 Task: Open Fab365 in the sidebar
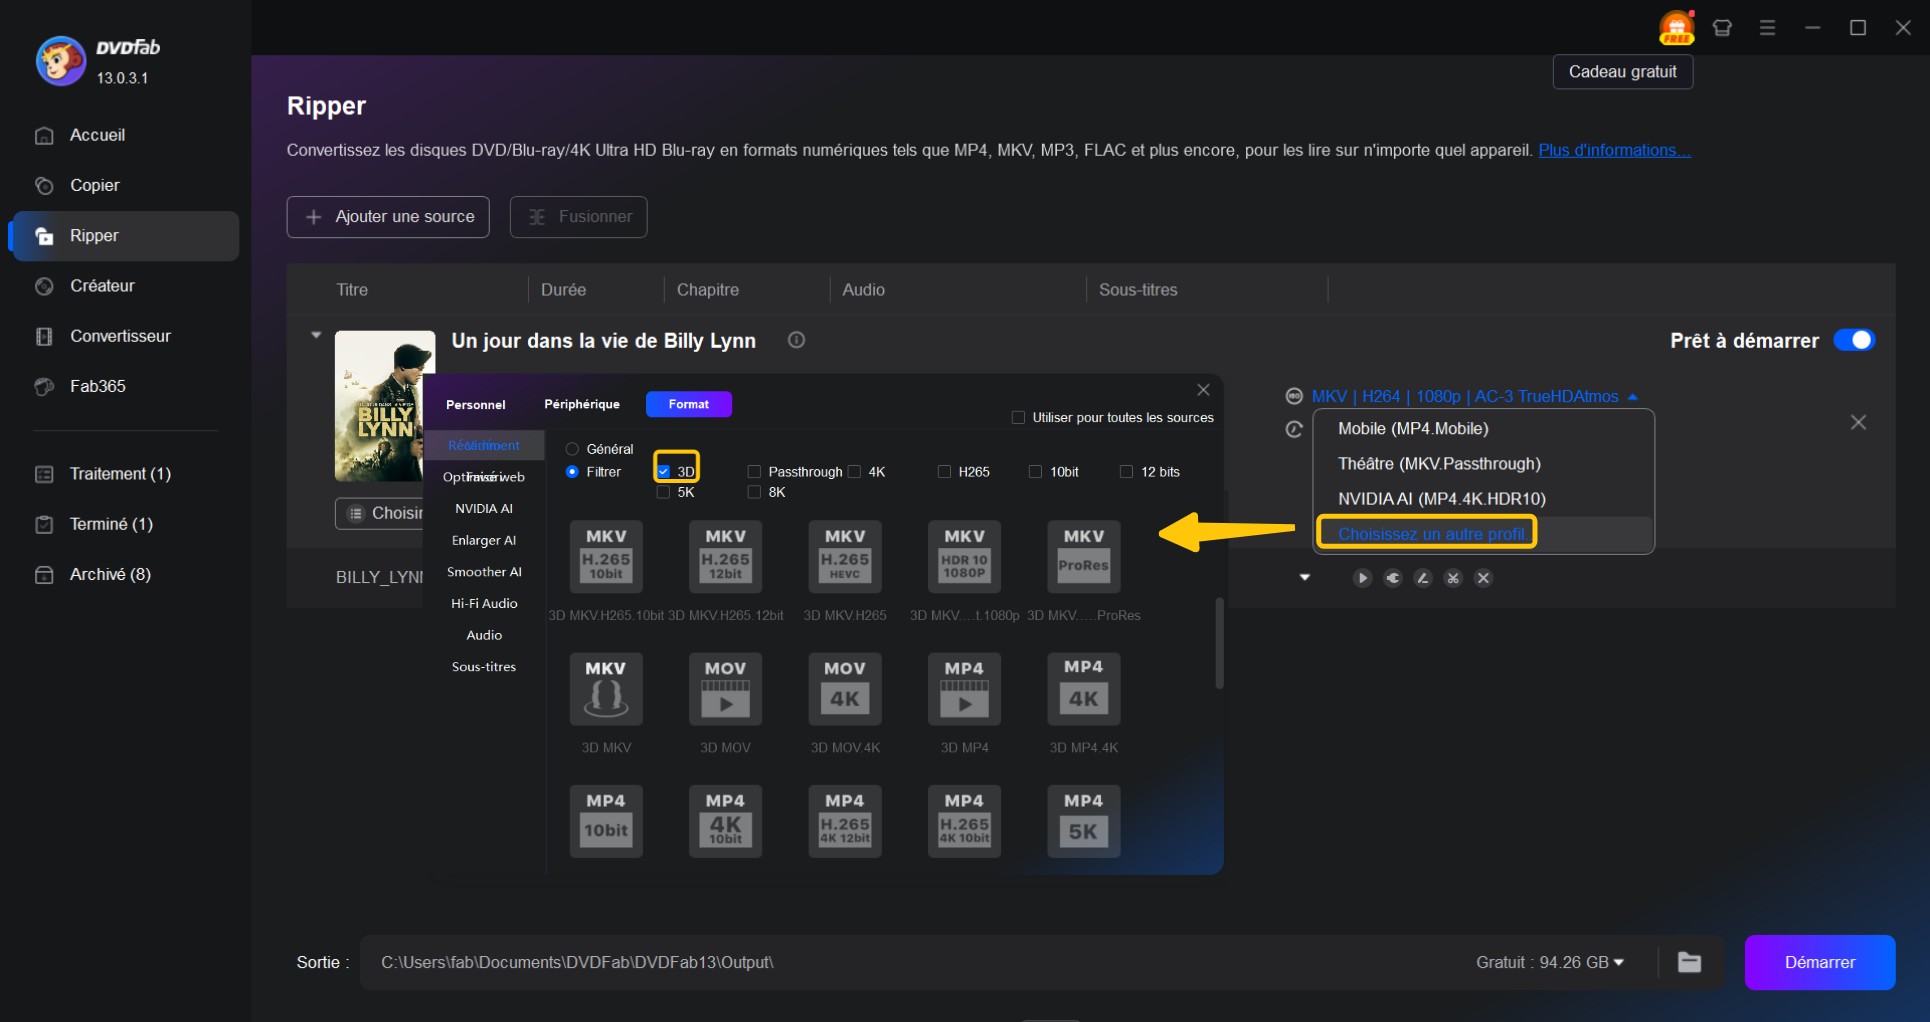click(x=97, y=386)
